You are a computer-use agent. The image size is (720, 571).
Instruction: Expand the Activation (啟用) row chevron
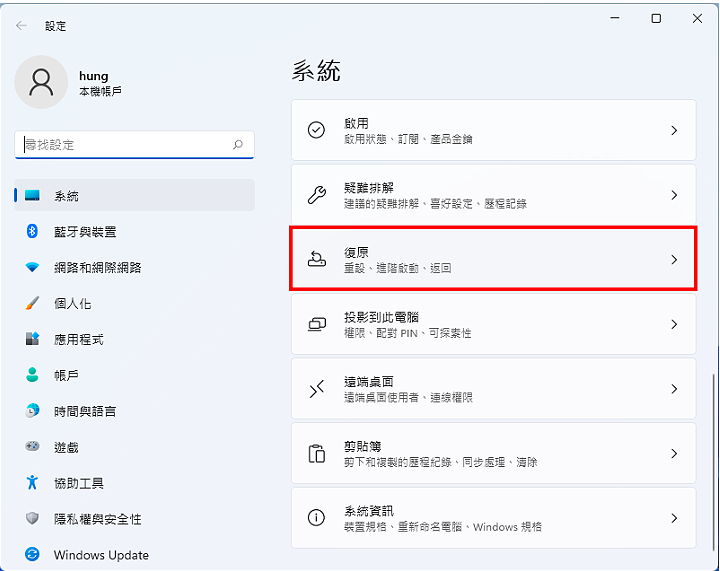674,130
